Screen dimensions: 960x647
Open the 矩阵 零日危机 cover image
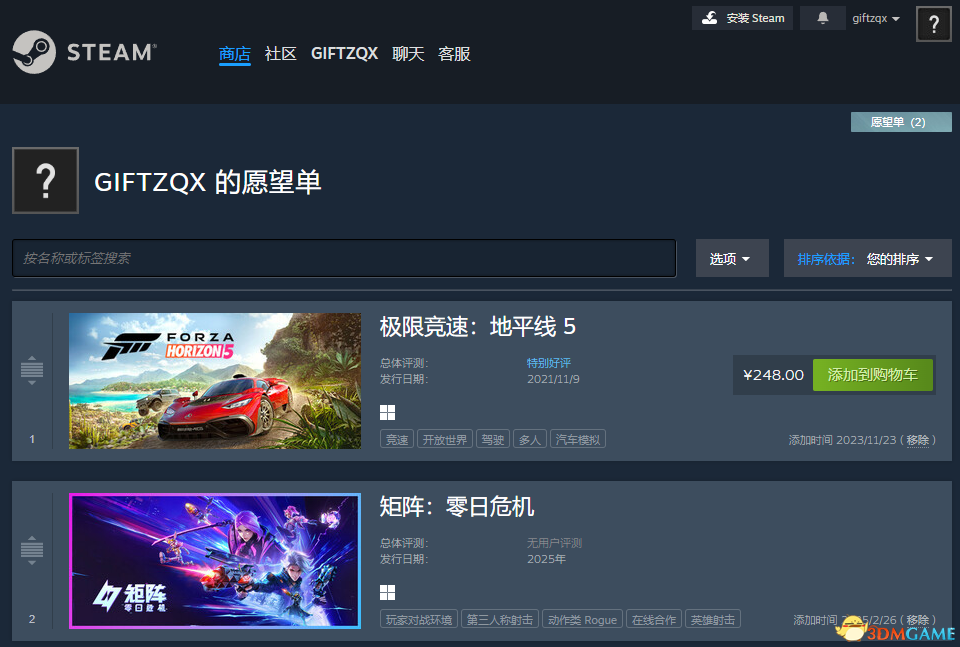click(x=215, y=561)
